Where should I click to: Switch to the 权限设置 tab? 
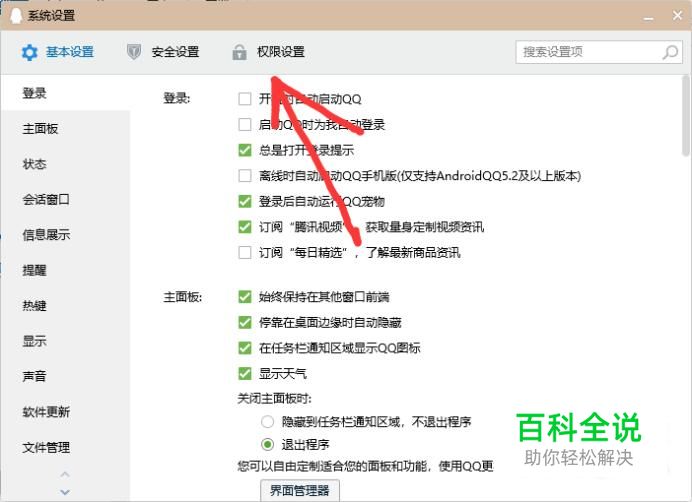point(268,52)
